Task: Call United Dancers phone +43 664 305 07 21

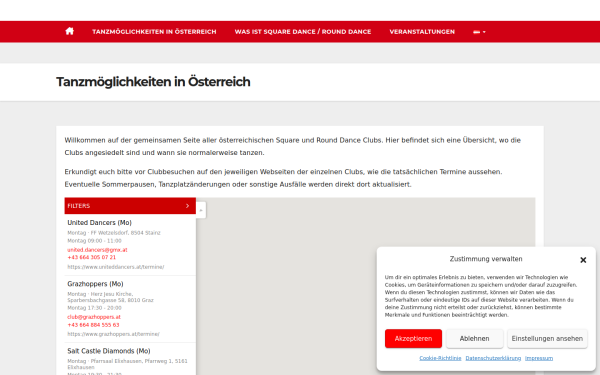Action: tap(91, 258)
